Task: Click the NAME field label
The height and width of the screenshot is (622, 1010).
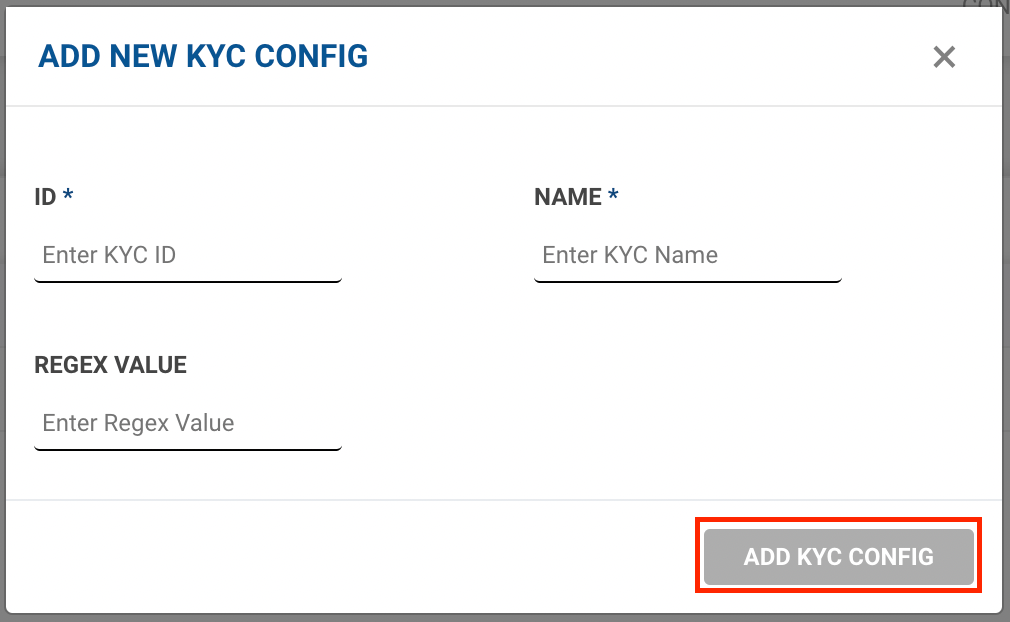Action: 568,197
